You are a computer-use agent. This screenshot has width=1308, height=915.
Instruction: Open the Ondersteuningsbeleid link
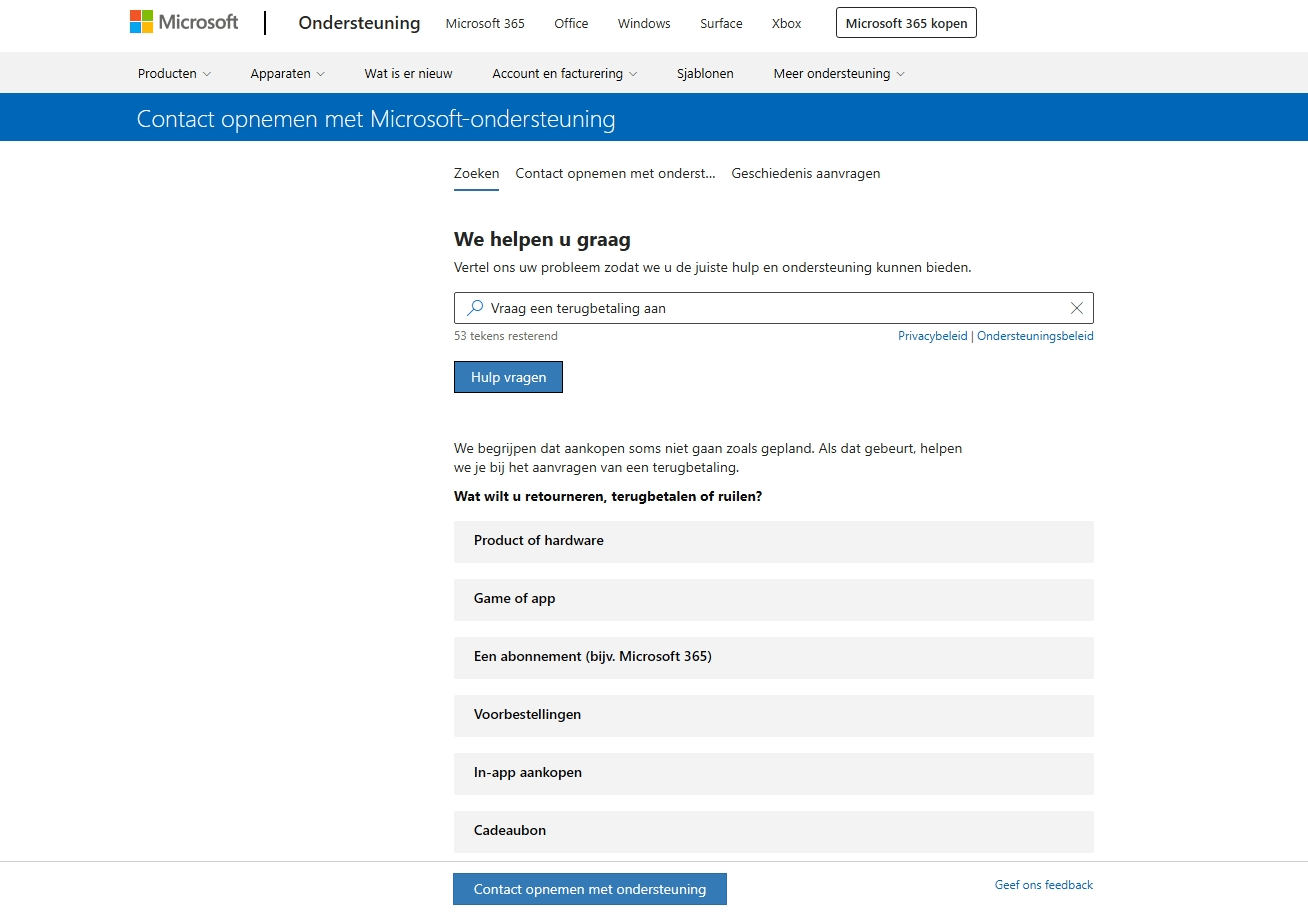click(1035, 336)
